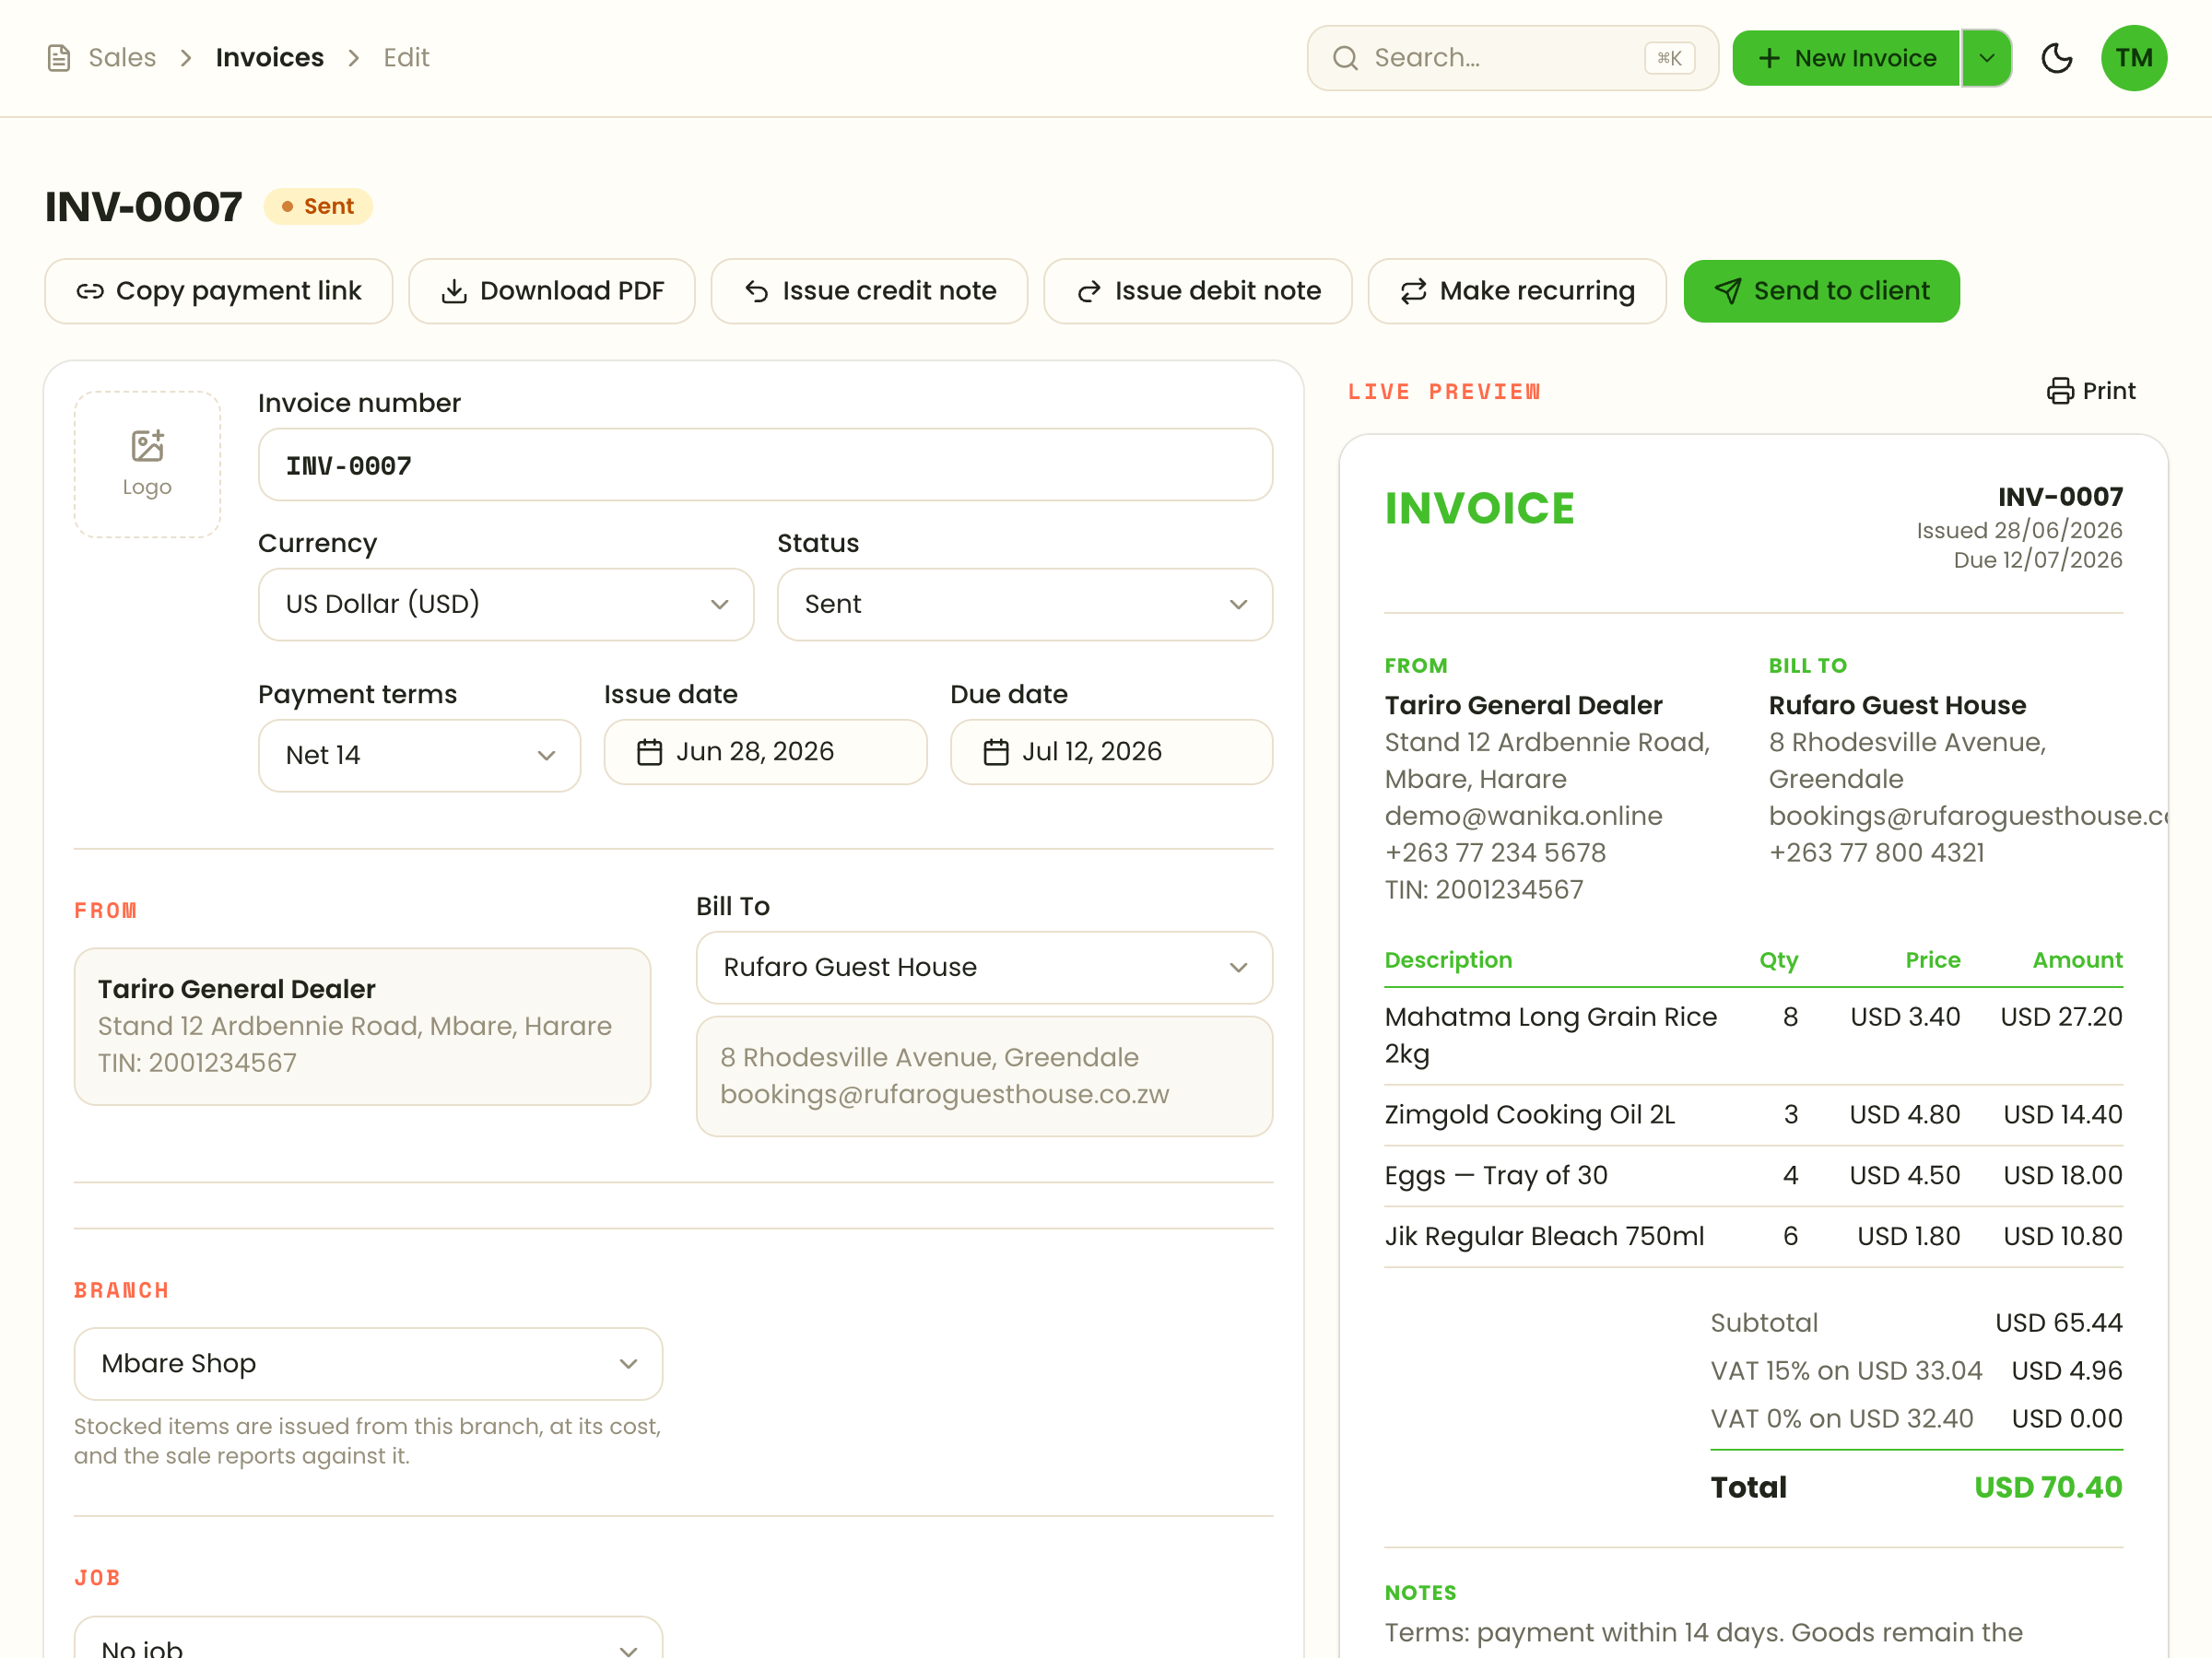Image resolution: width=2212 pixels, height=1658 pixels.
Task: Click the Amount column header
Action: [2077, 960]
